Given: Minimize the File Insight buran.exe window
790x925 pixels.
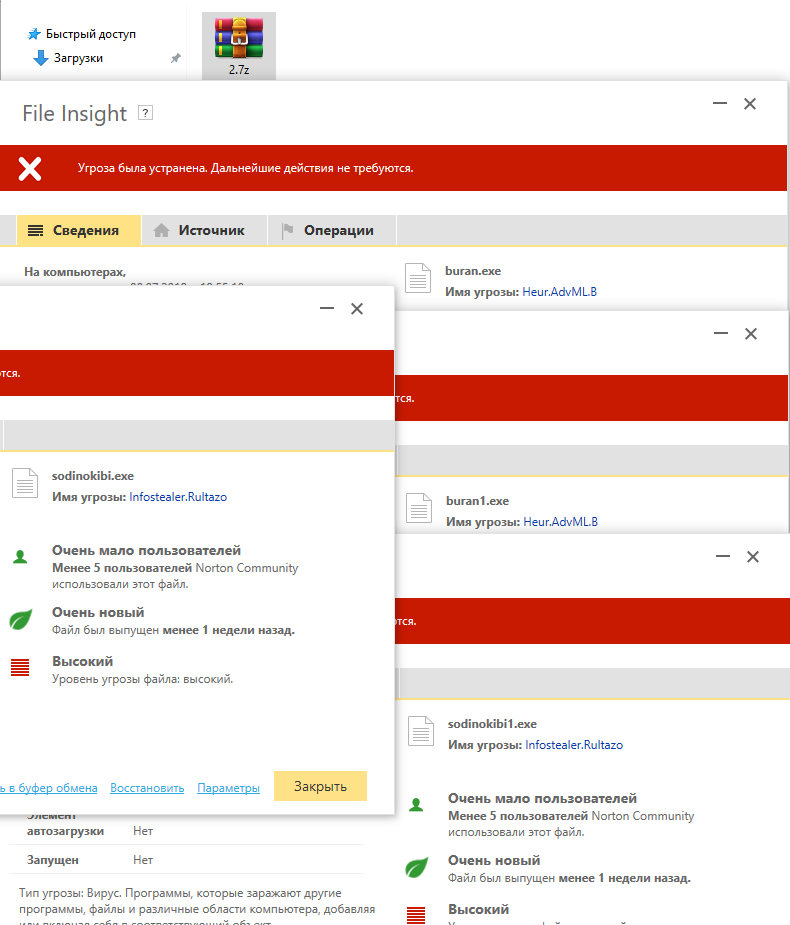Looking at the screenshot, I should (x=720, y=103).
